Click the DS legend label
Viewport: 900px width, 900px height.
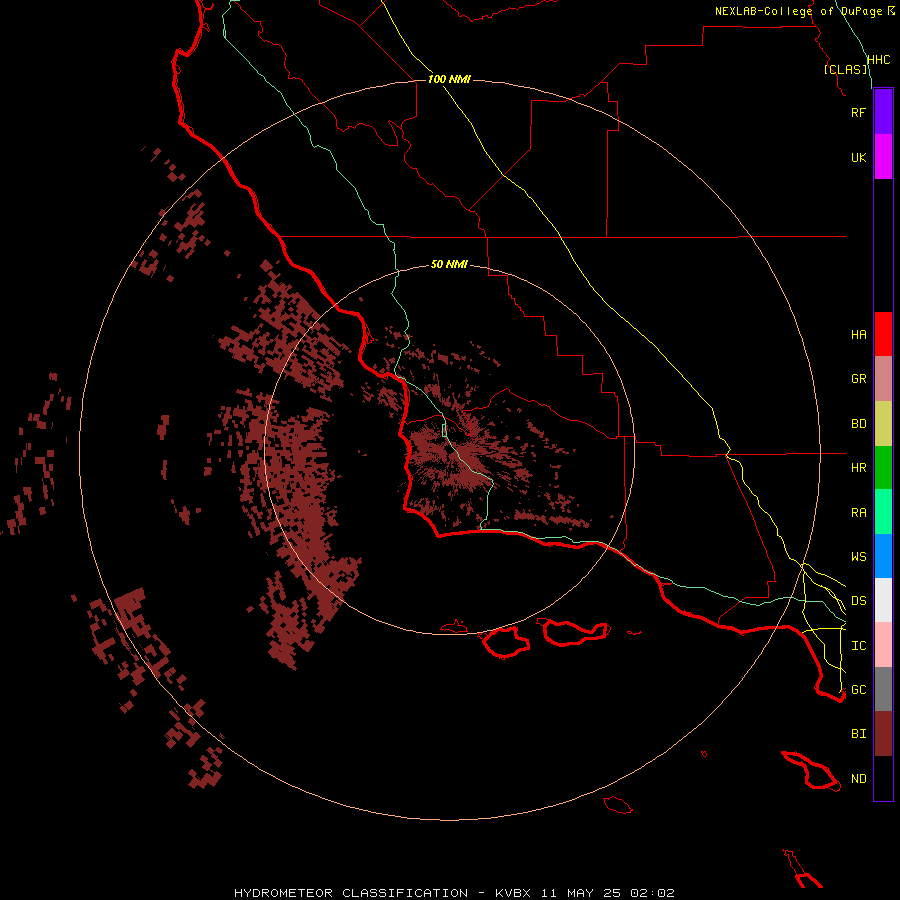coord(858,601)
